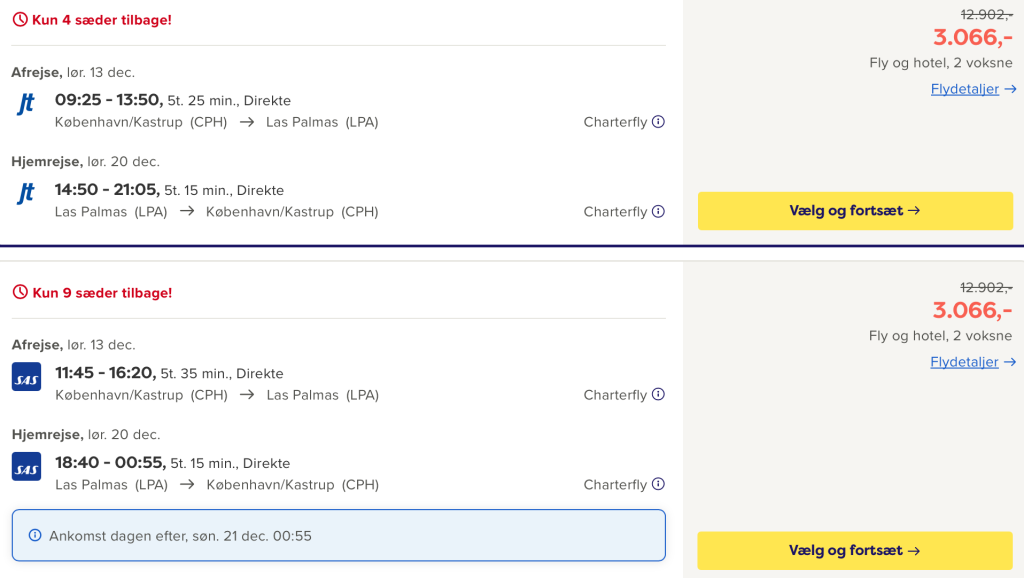Open Flydetaljer for the Jettime flight option
Screen dimensions: 1024x578
(965, 89)
